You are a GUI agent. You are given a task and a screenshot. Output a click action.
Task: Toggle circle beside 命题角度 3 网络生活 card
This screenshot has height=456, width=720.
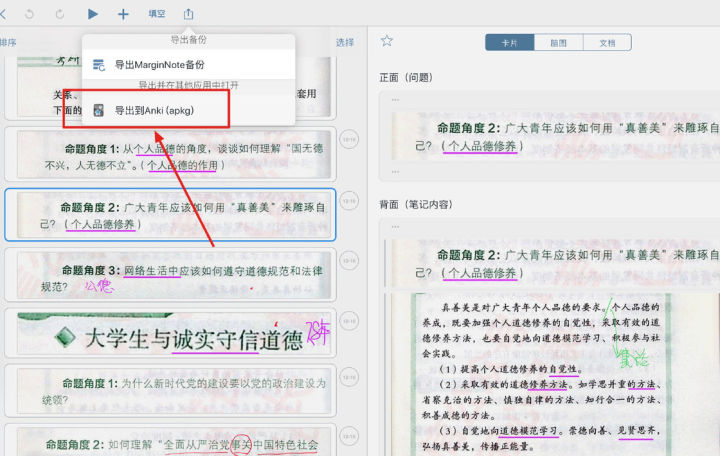click(x=349, y=260)
